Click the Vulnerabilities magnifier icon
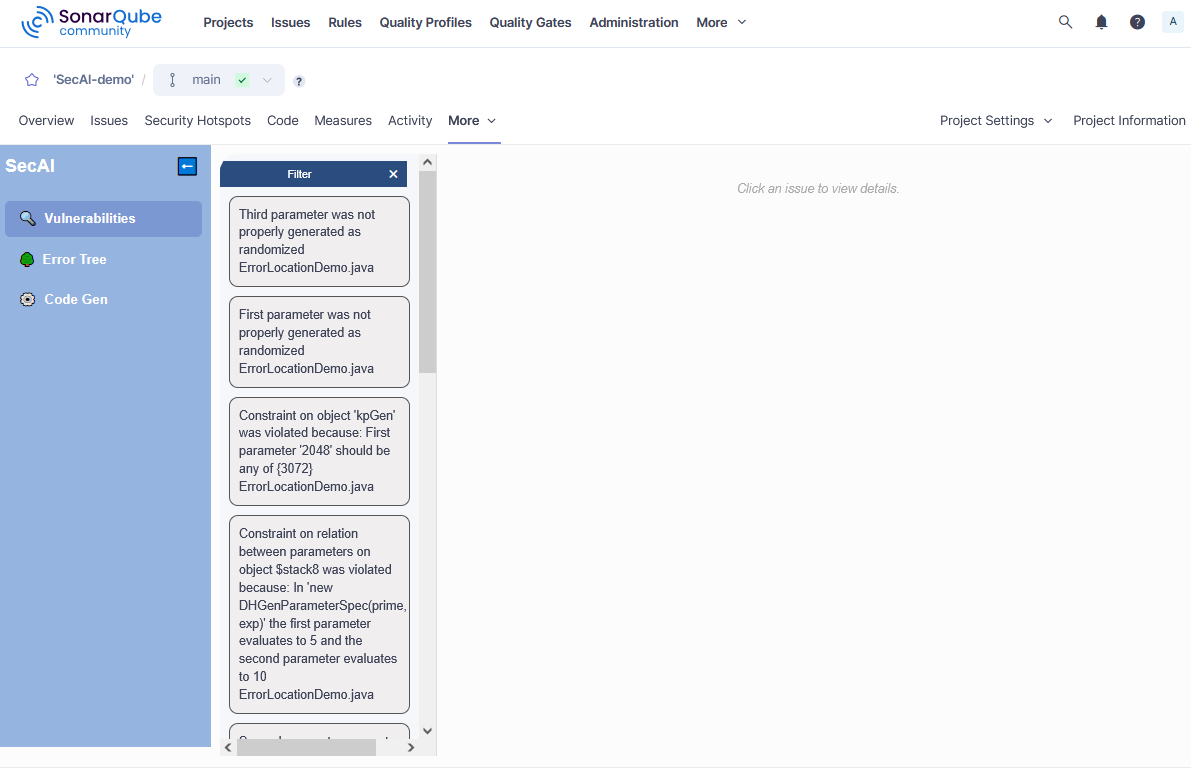This screenshot has width=1191, height=768. click(x=27, y=219)
